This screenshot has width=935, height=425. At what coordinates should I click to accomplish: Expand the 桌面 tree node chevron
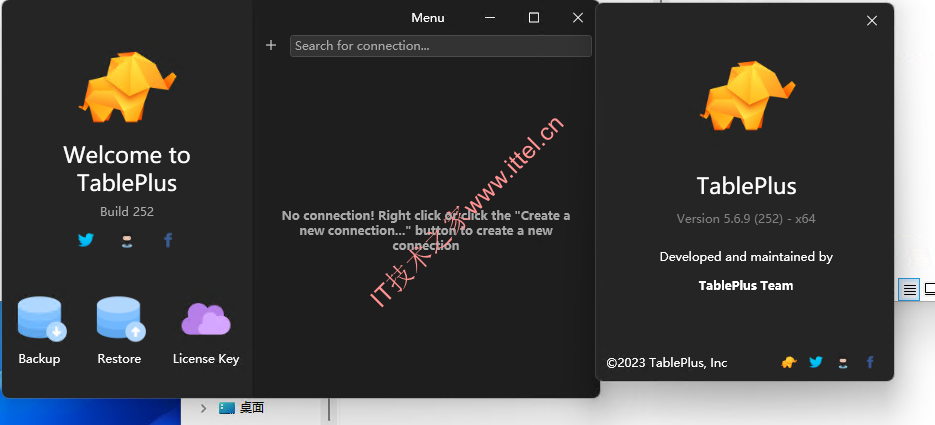click(203, 408)
